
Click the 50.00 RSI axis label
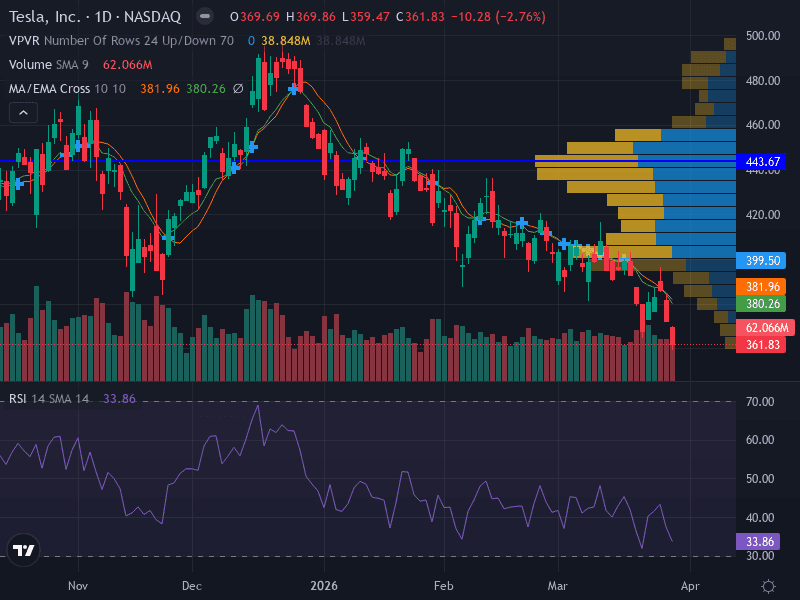[x=760, y=479]
